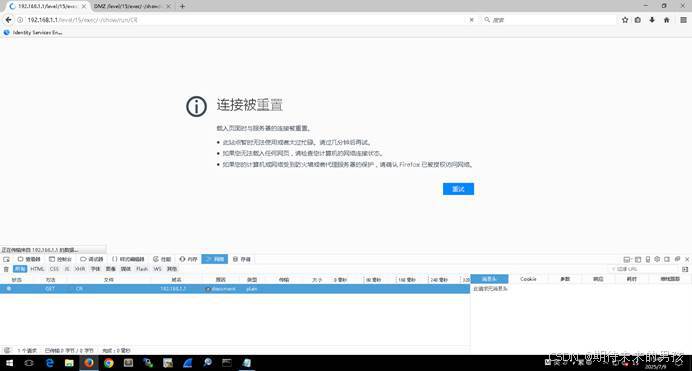Close the 192.168.1.1 browser tab
Viewport: 692px width, 371px height.
coord(84,6)
